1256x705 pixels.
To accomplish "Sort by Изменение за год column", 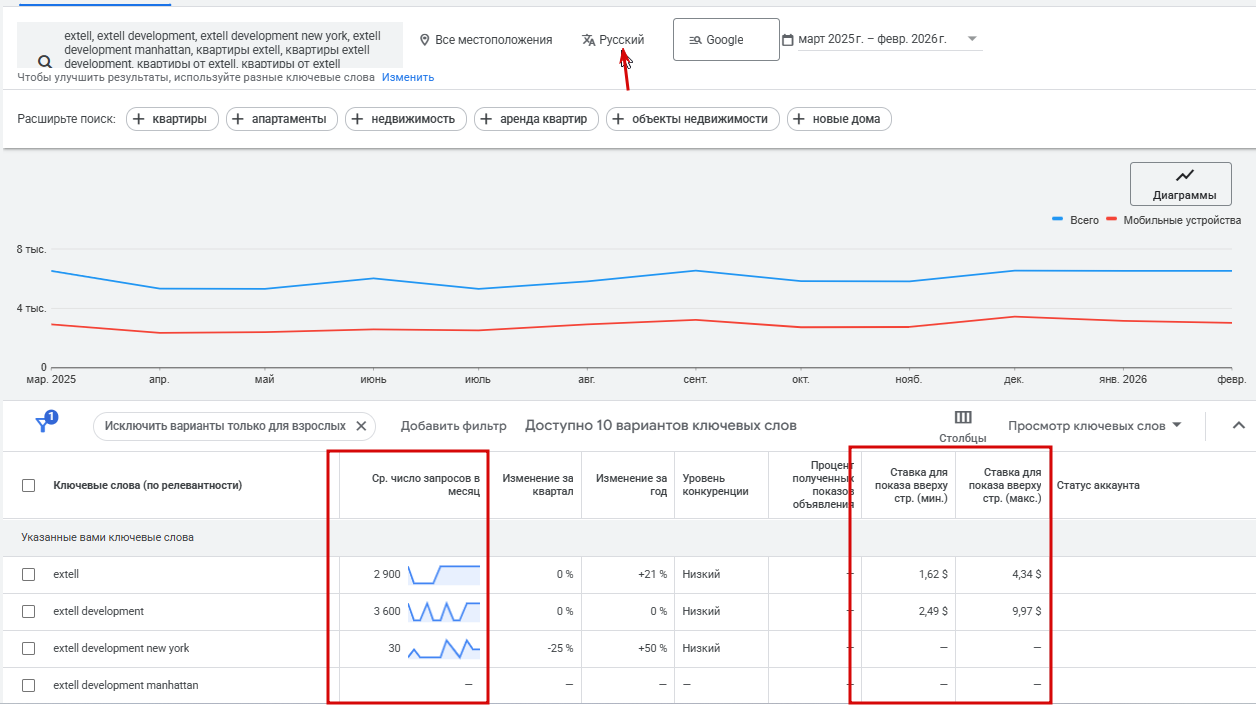I will click(631, 485).
